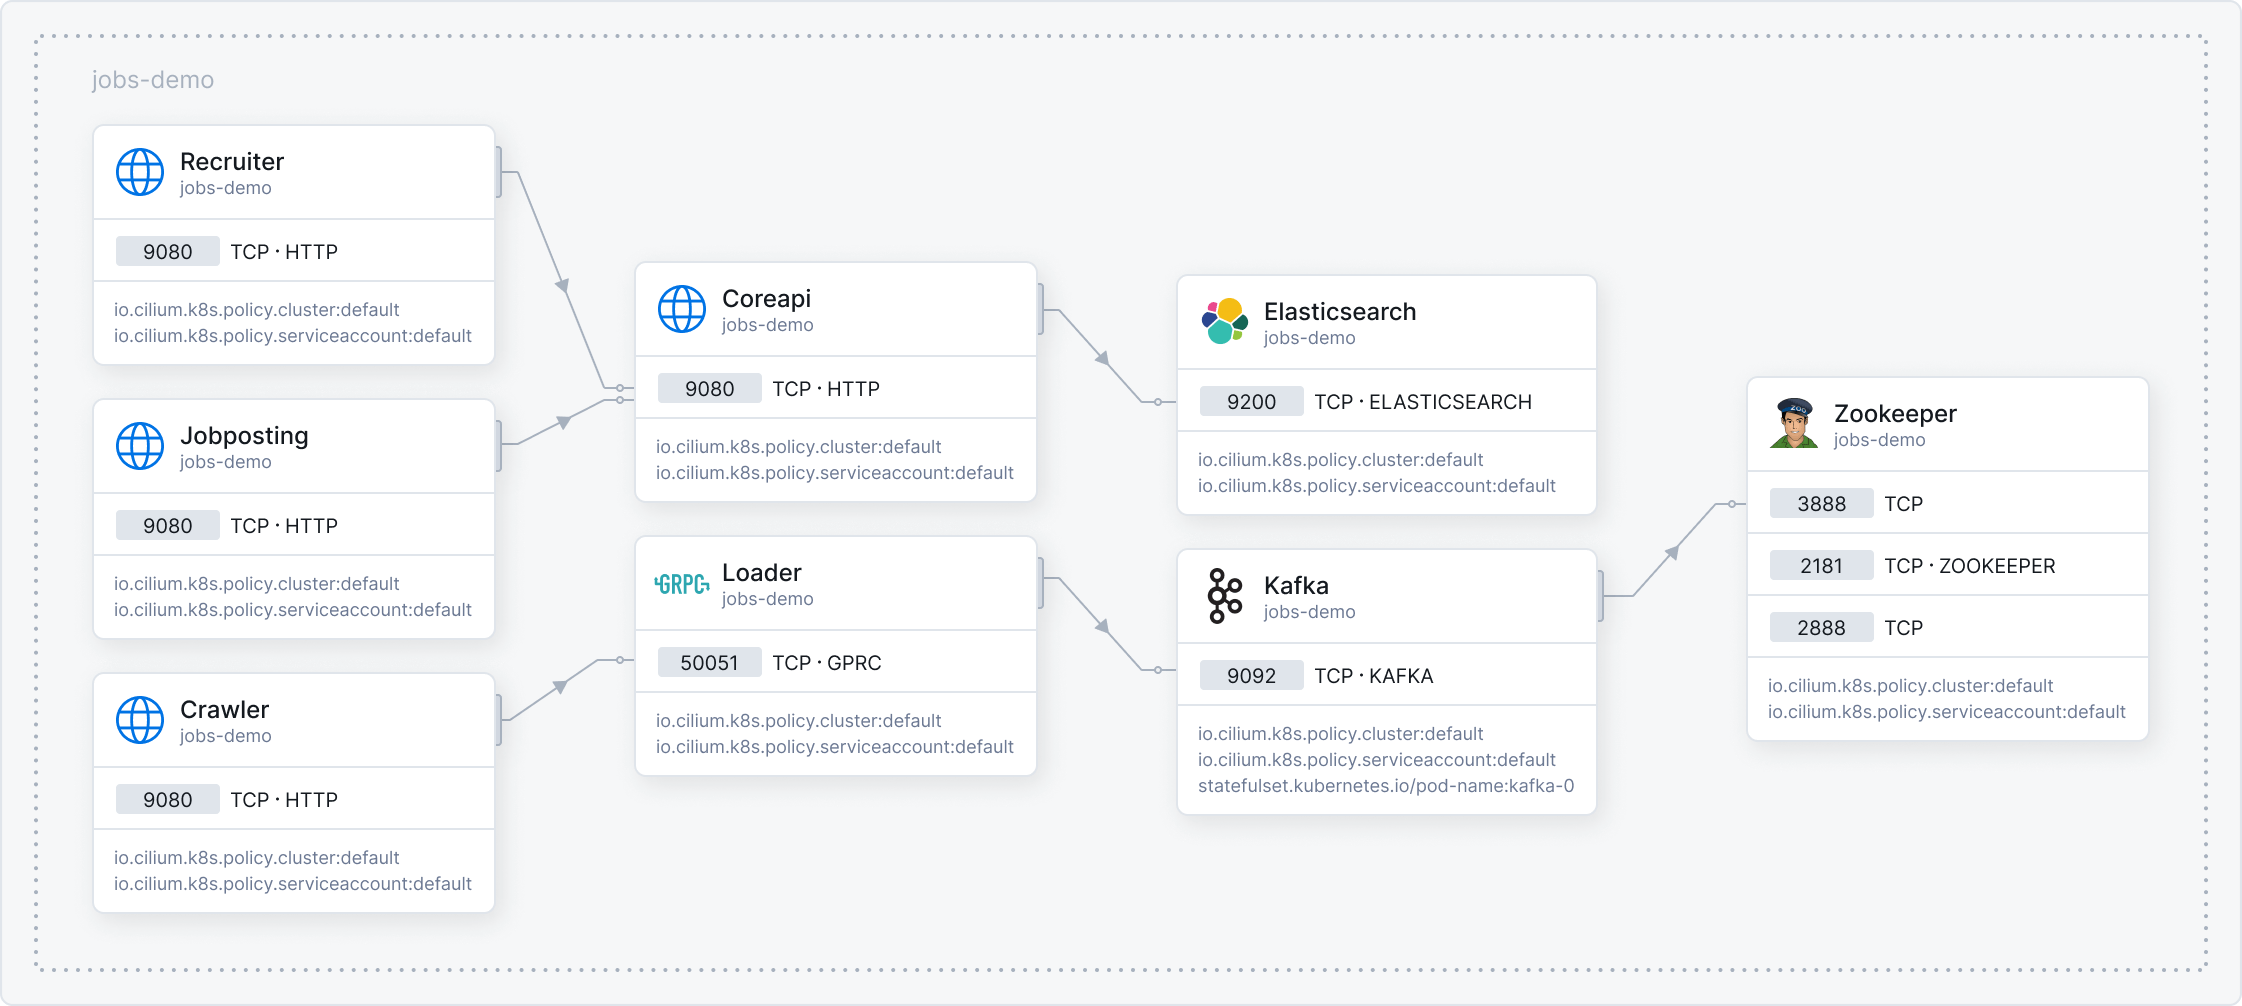Click connector endpoint at Loader port 50051

click(x=620, y=660)
